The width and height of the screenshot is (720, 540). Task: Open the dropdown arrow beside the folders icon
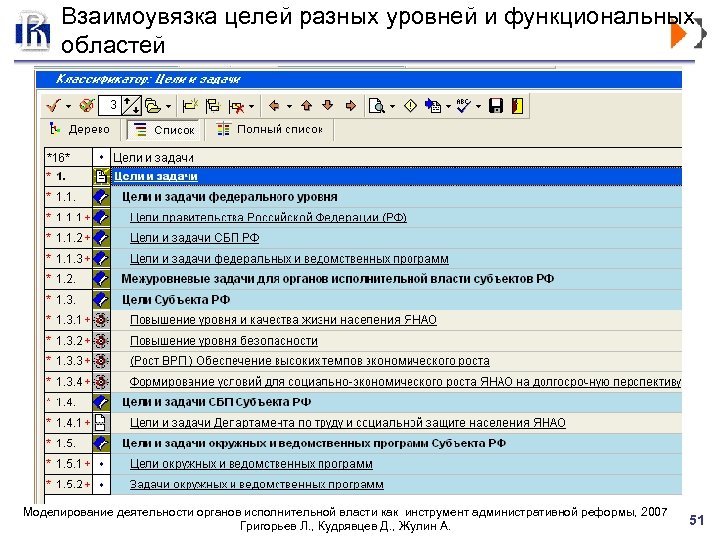169,106
